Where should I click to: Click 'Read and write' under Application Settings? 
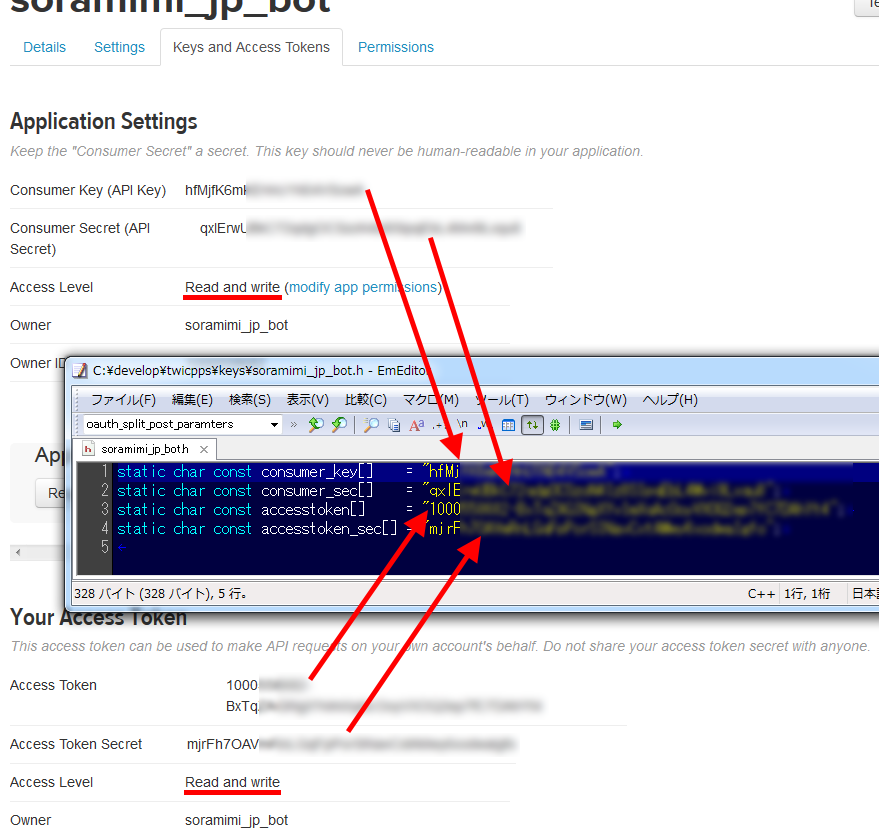pos(232,287)
